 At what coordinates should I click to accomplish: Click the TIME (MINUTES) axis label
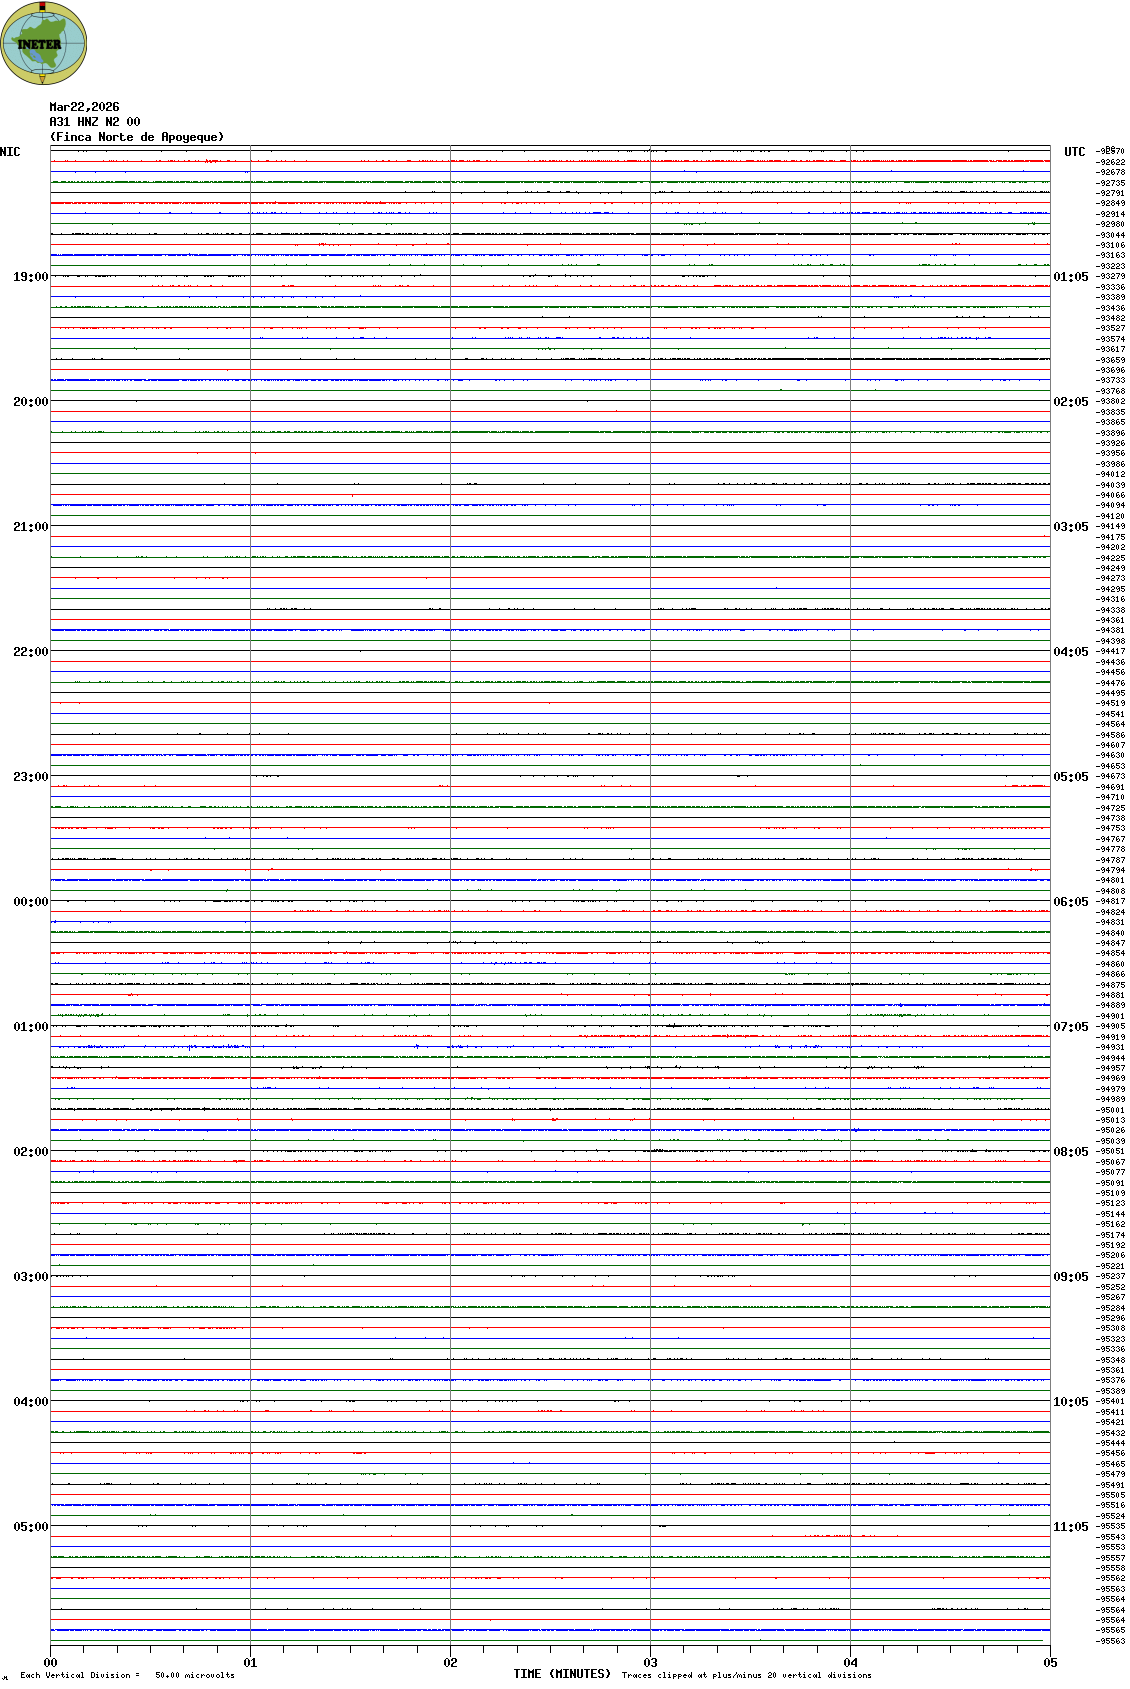[562, 1674]
